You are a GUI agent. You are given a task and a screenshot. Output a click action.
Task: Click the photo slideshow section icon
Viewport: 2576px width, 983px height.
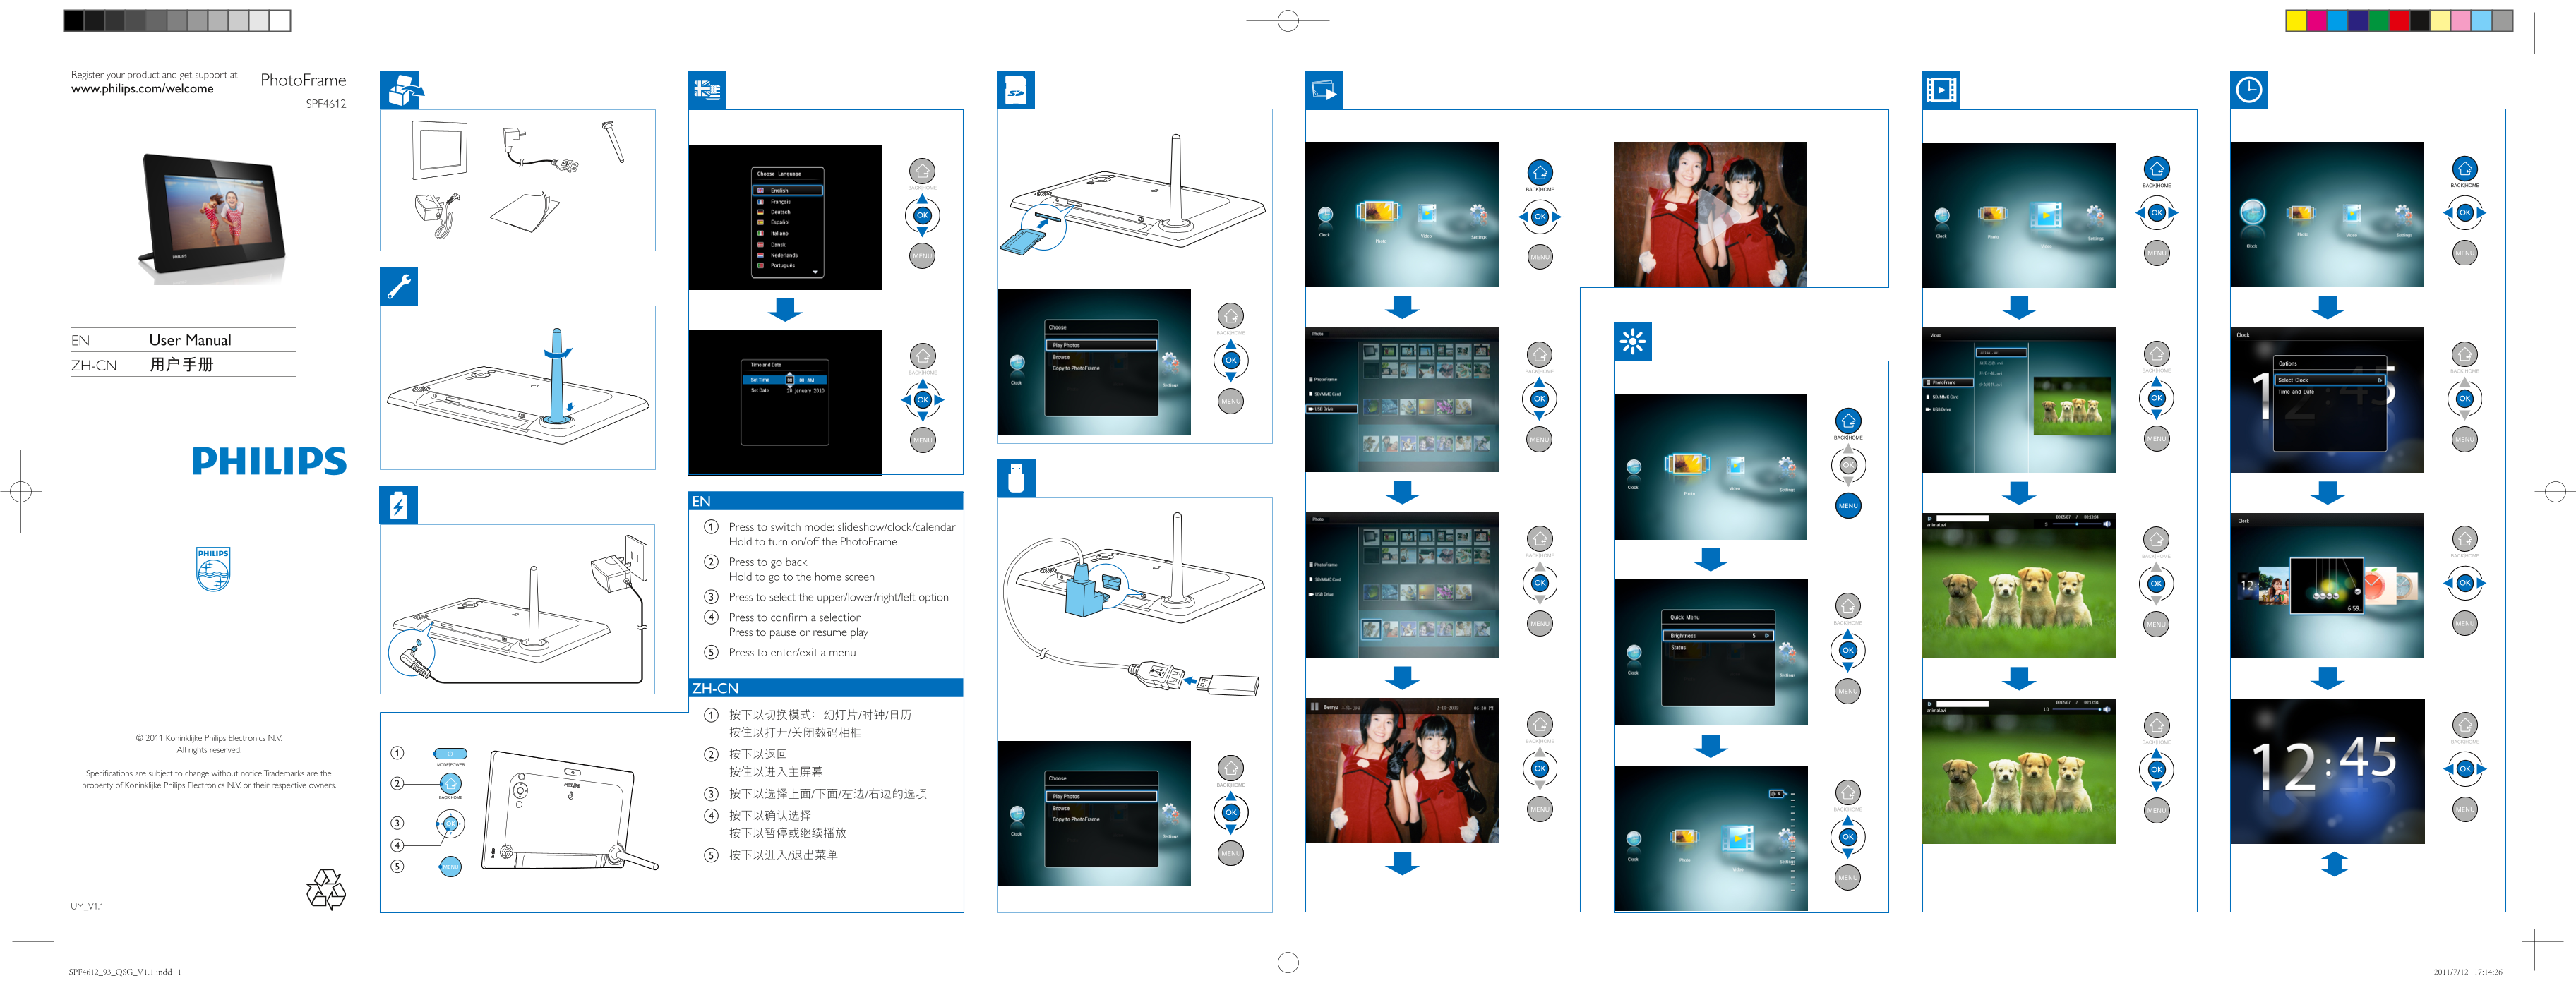point(1324,90)
